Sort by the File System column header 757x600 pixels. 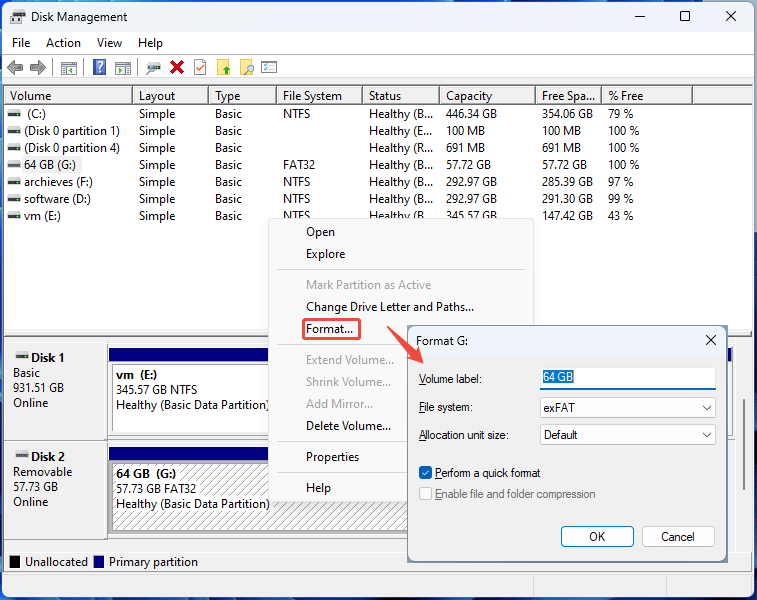[320, 96]
